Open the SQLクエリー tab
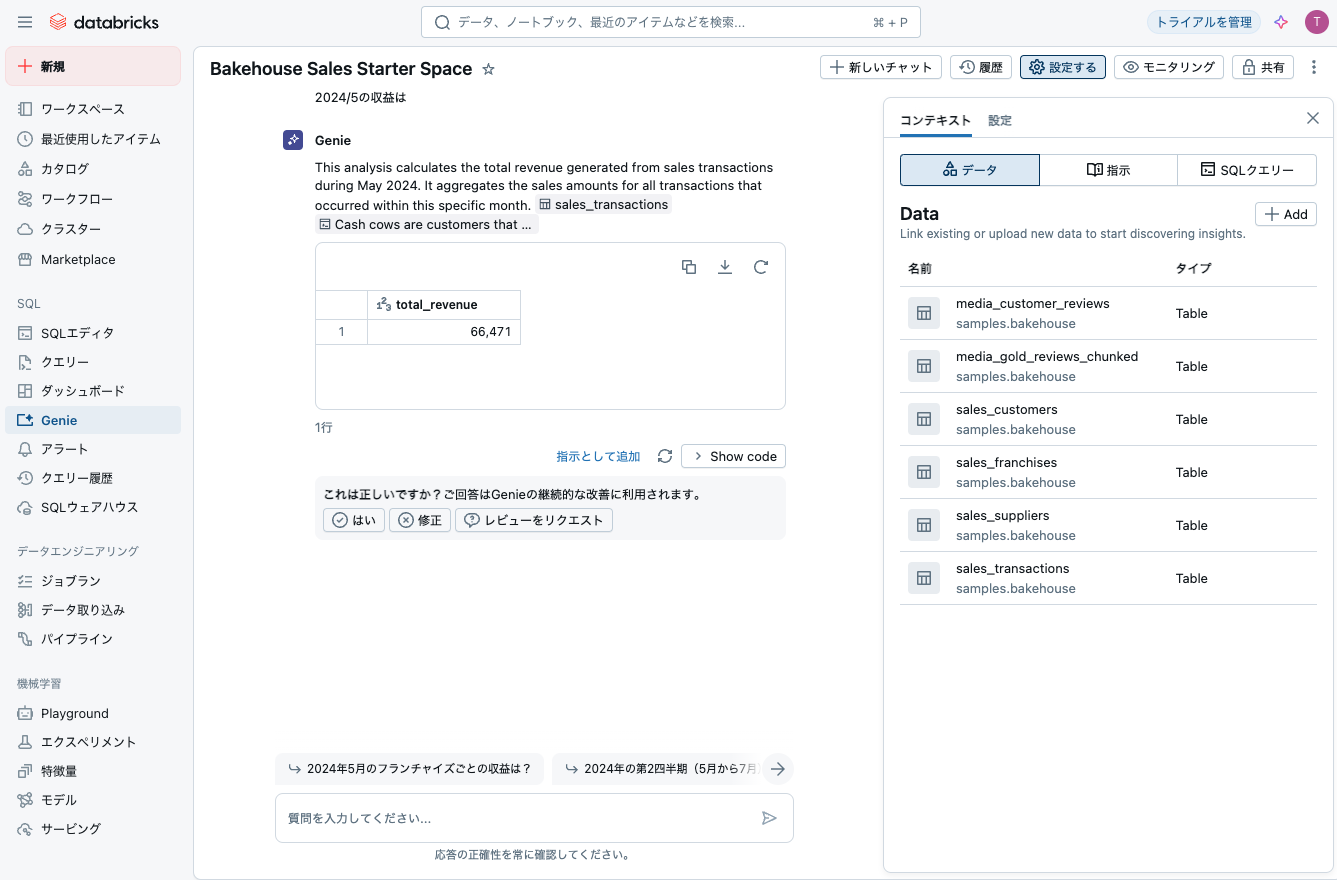This screenshot has height=880, width=1337. pyautogui.click(x=1247, y=170)
